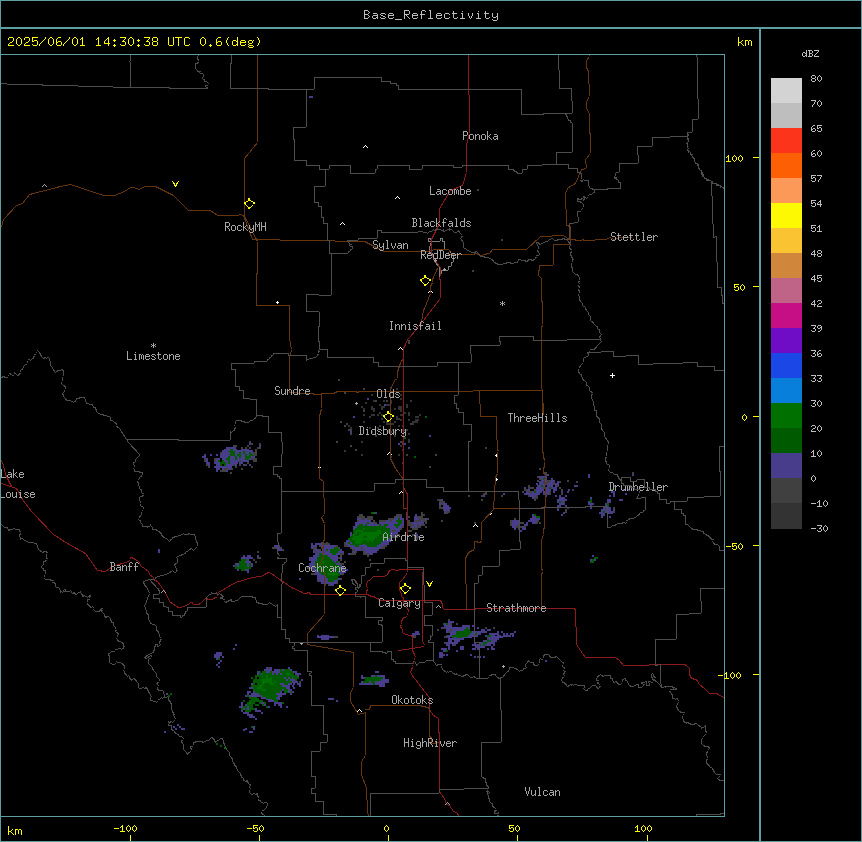Click the yellow v marker northwest of RockyMH
The height and width of the screenshot is (842, 862).
[175, 184]
